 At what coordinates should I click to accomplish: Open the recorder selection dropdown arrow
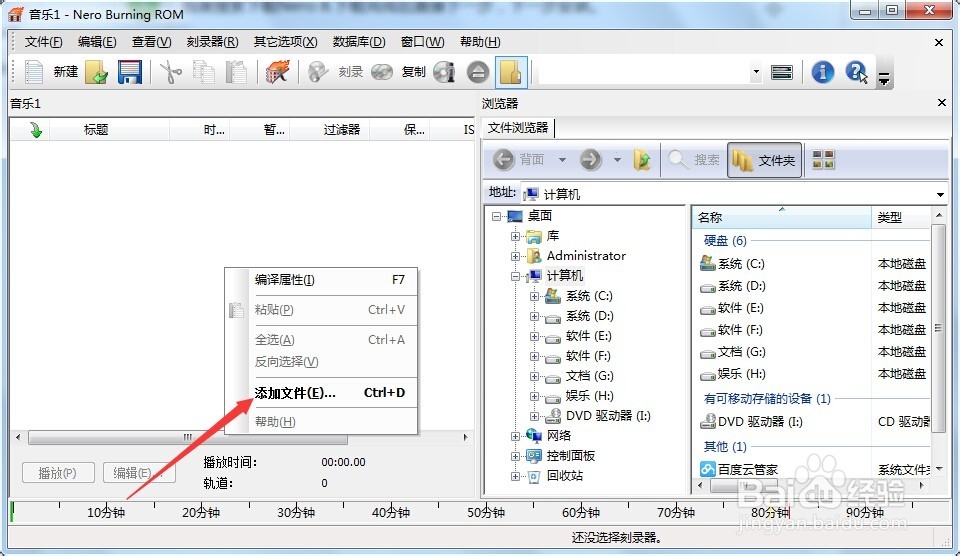[x=756, y=72]
